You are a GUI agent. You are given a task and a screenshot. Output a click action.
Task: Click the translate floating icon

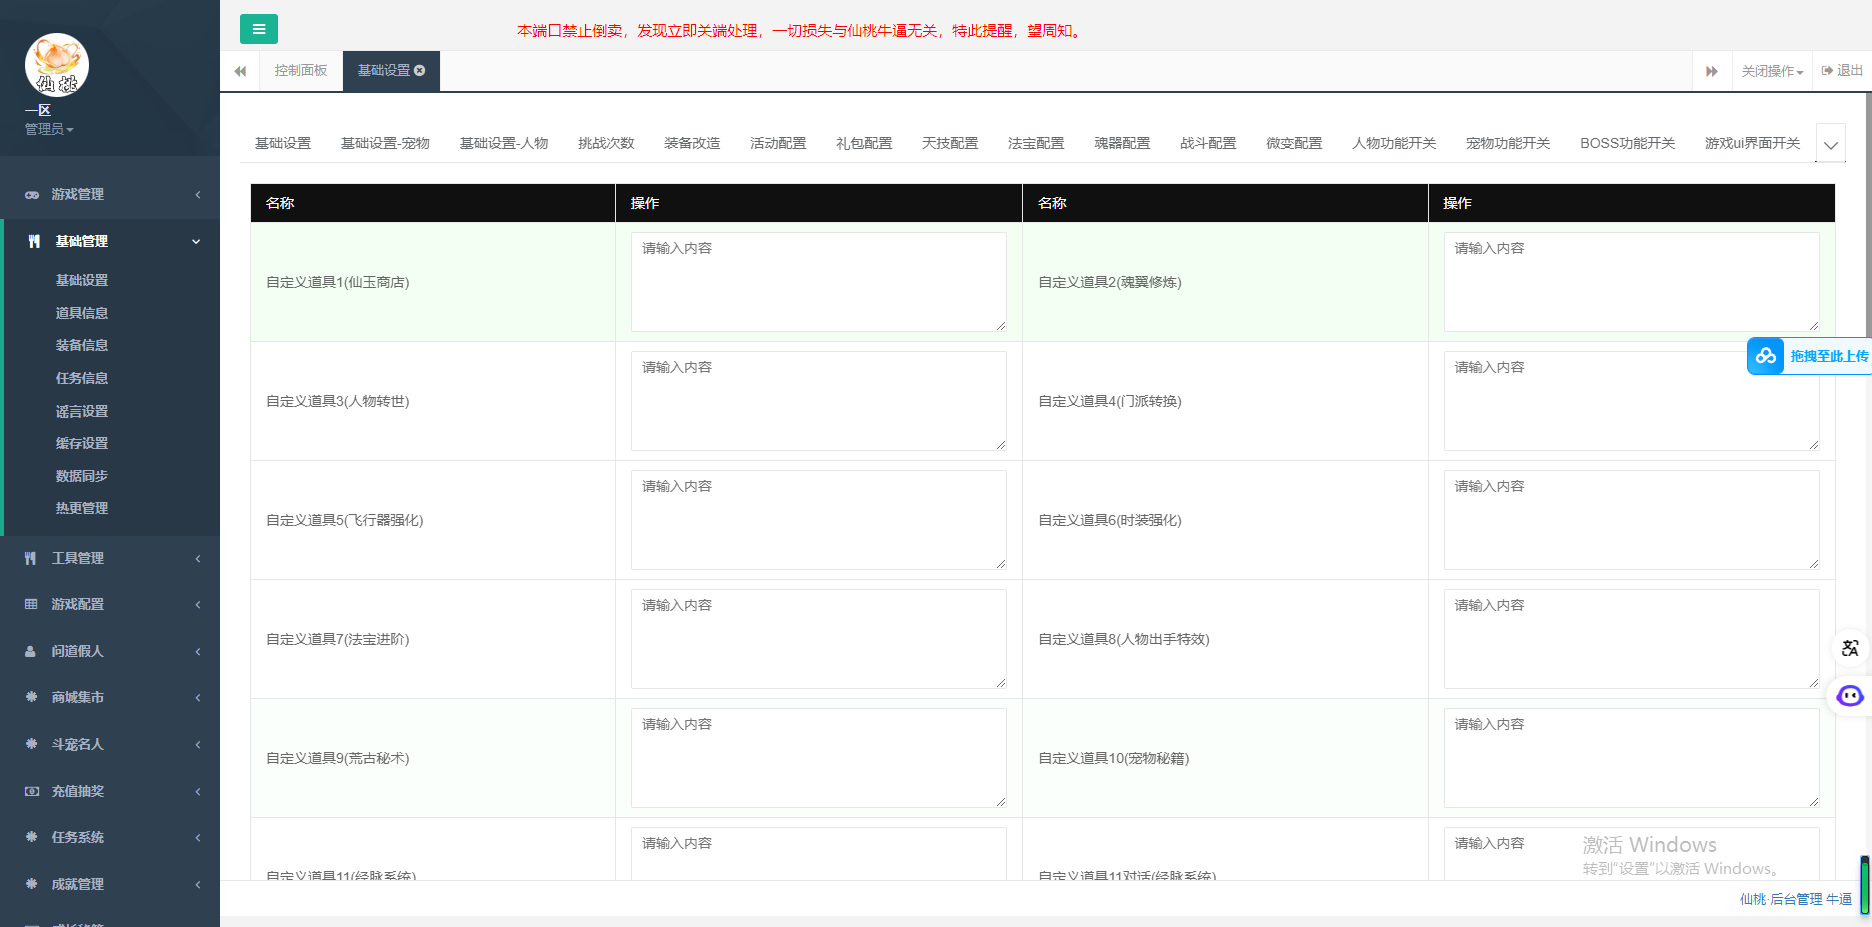(1850, 648)
